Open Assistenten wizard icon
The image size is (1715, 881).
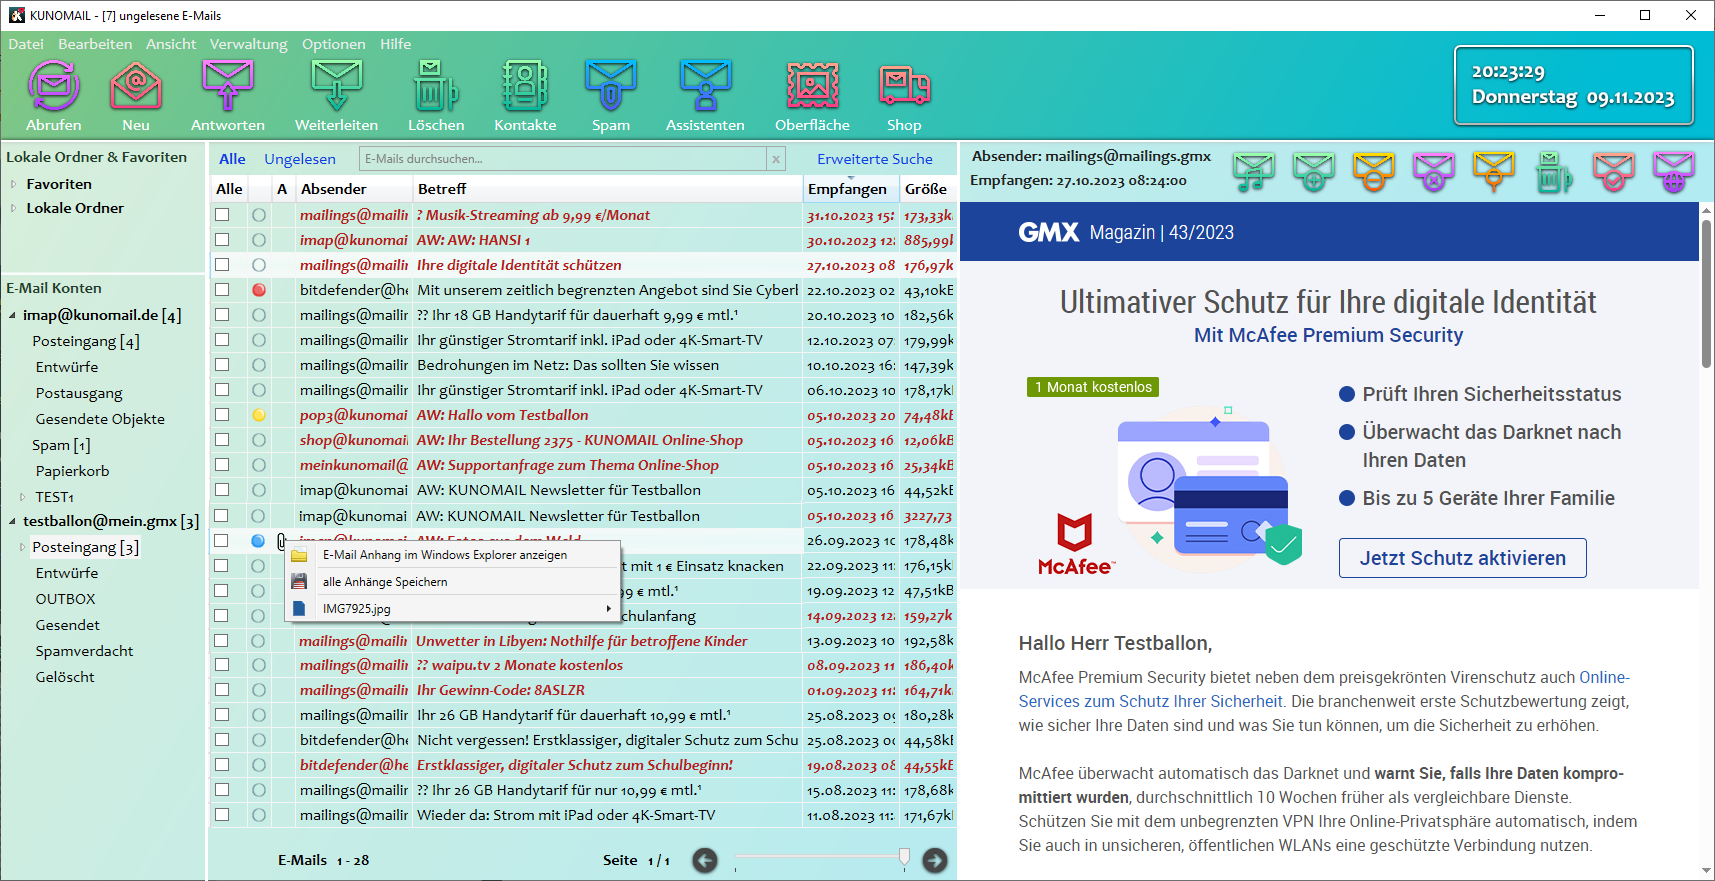tap(706, 86)
